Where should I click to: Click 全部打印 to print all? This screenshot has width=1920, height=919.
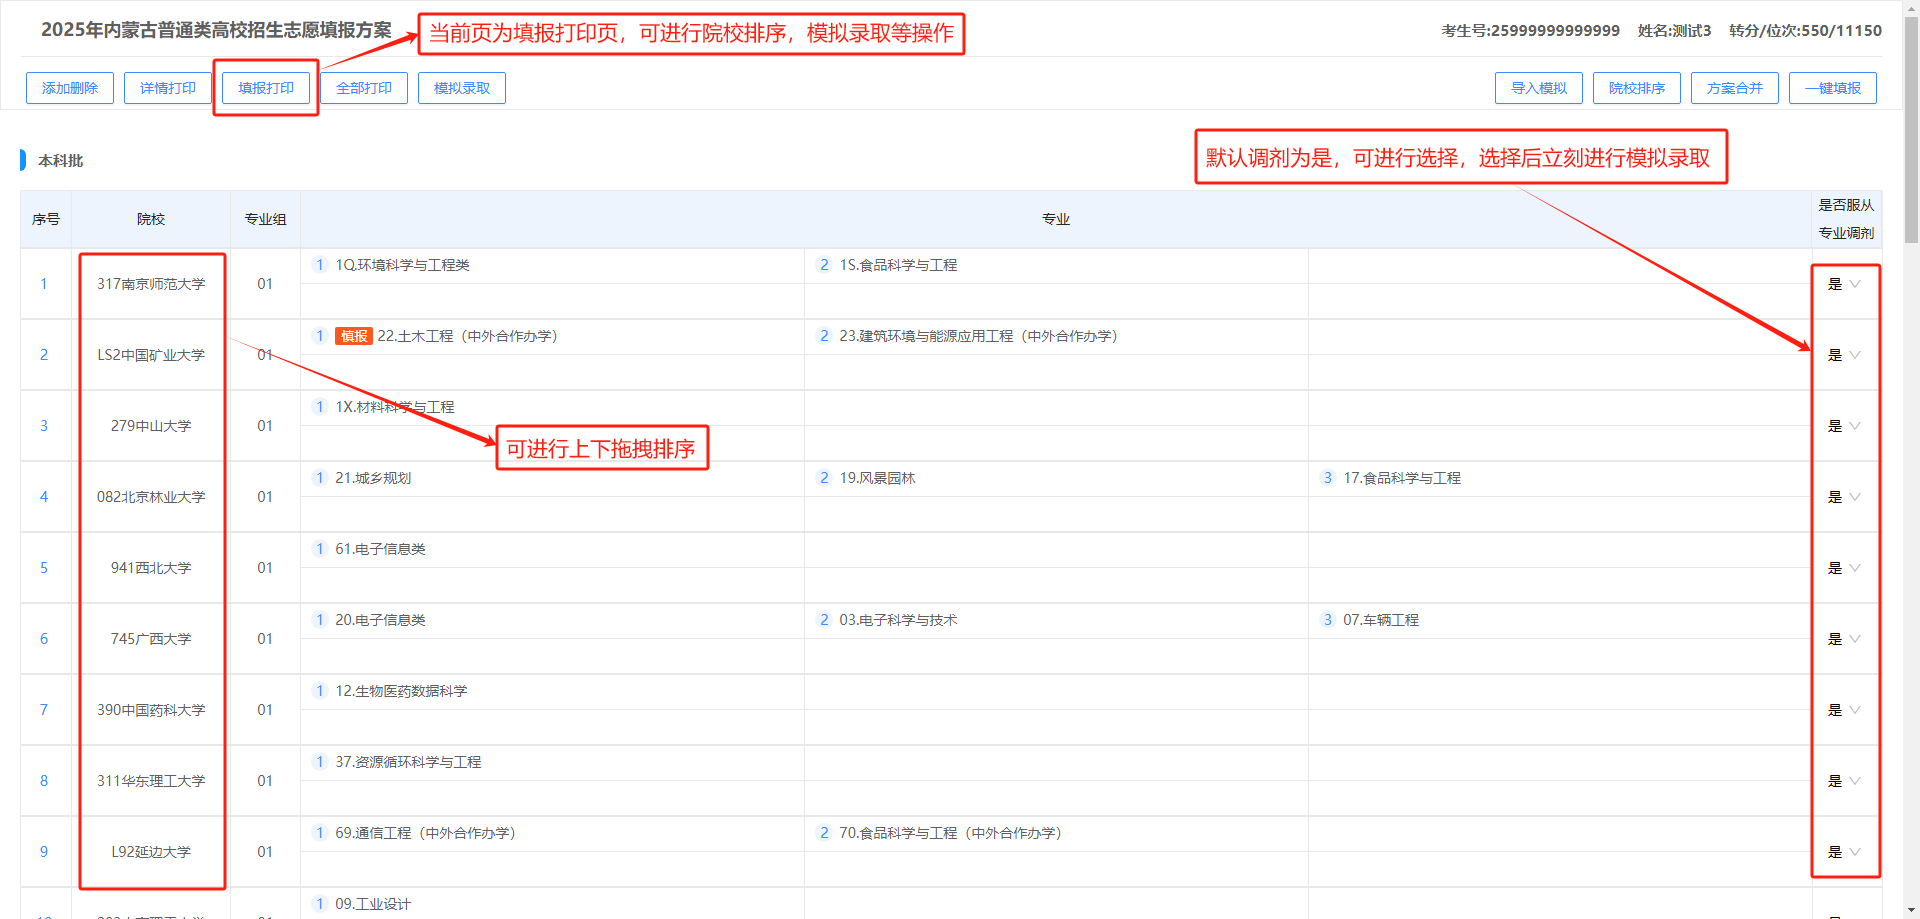click(364, 88)
